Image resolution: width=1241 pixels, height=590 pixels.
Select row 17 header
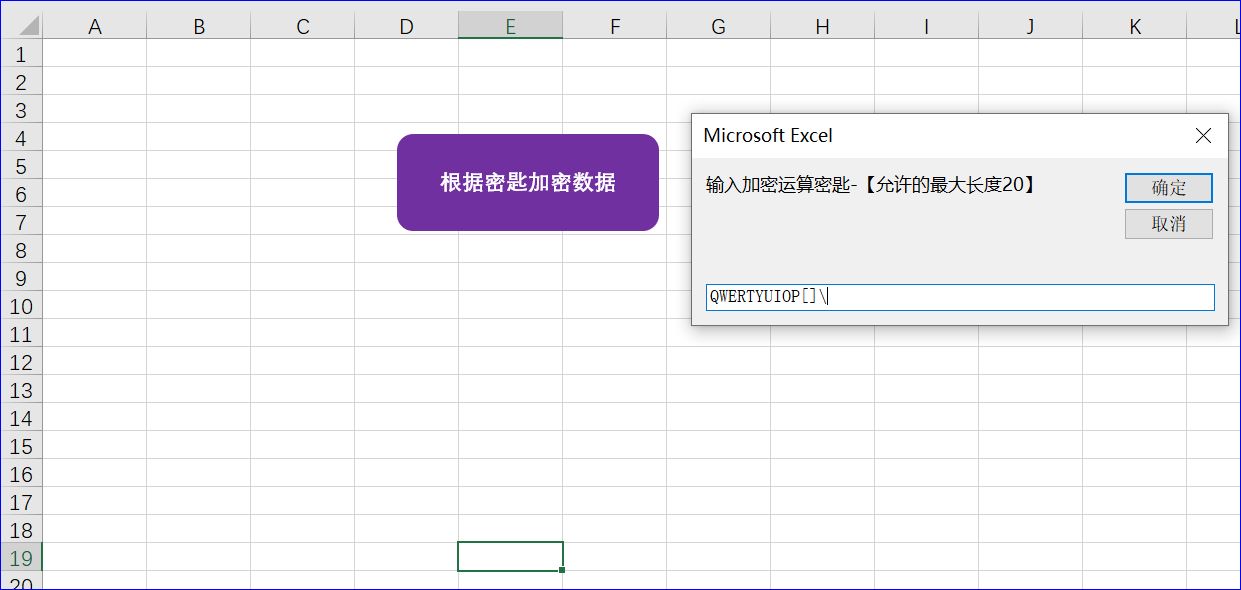[x=21, y=502]
